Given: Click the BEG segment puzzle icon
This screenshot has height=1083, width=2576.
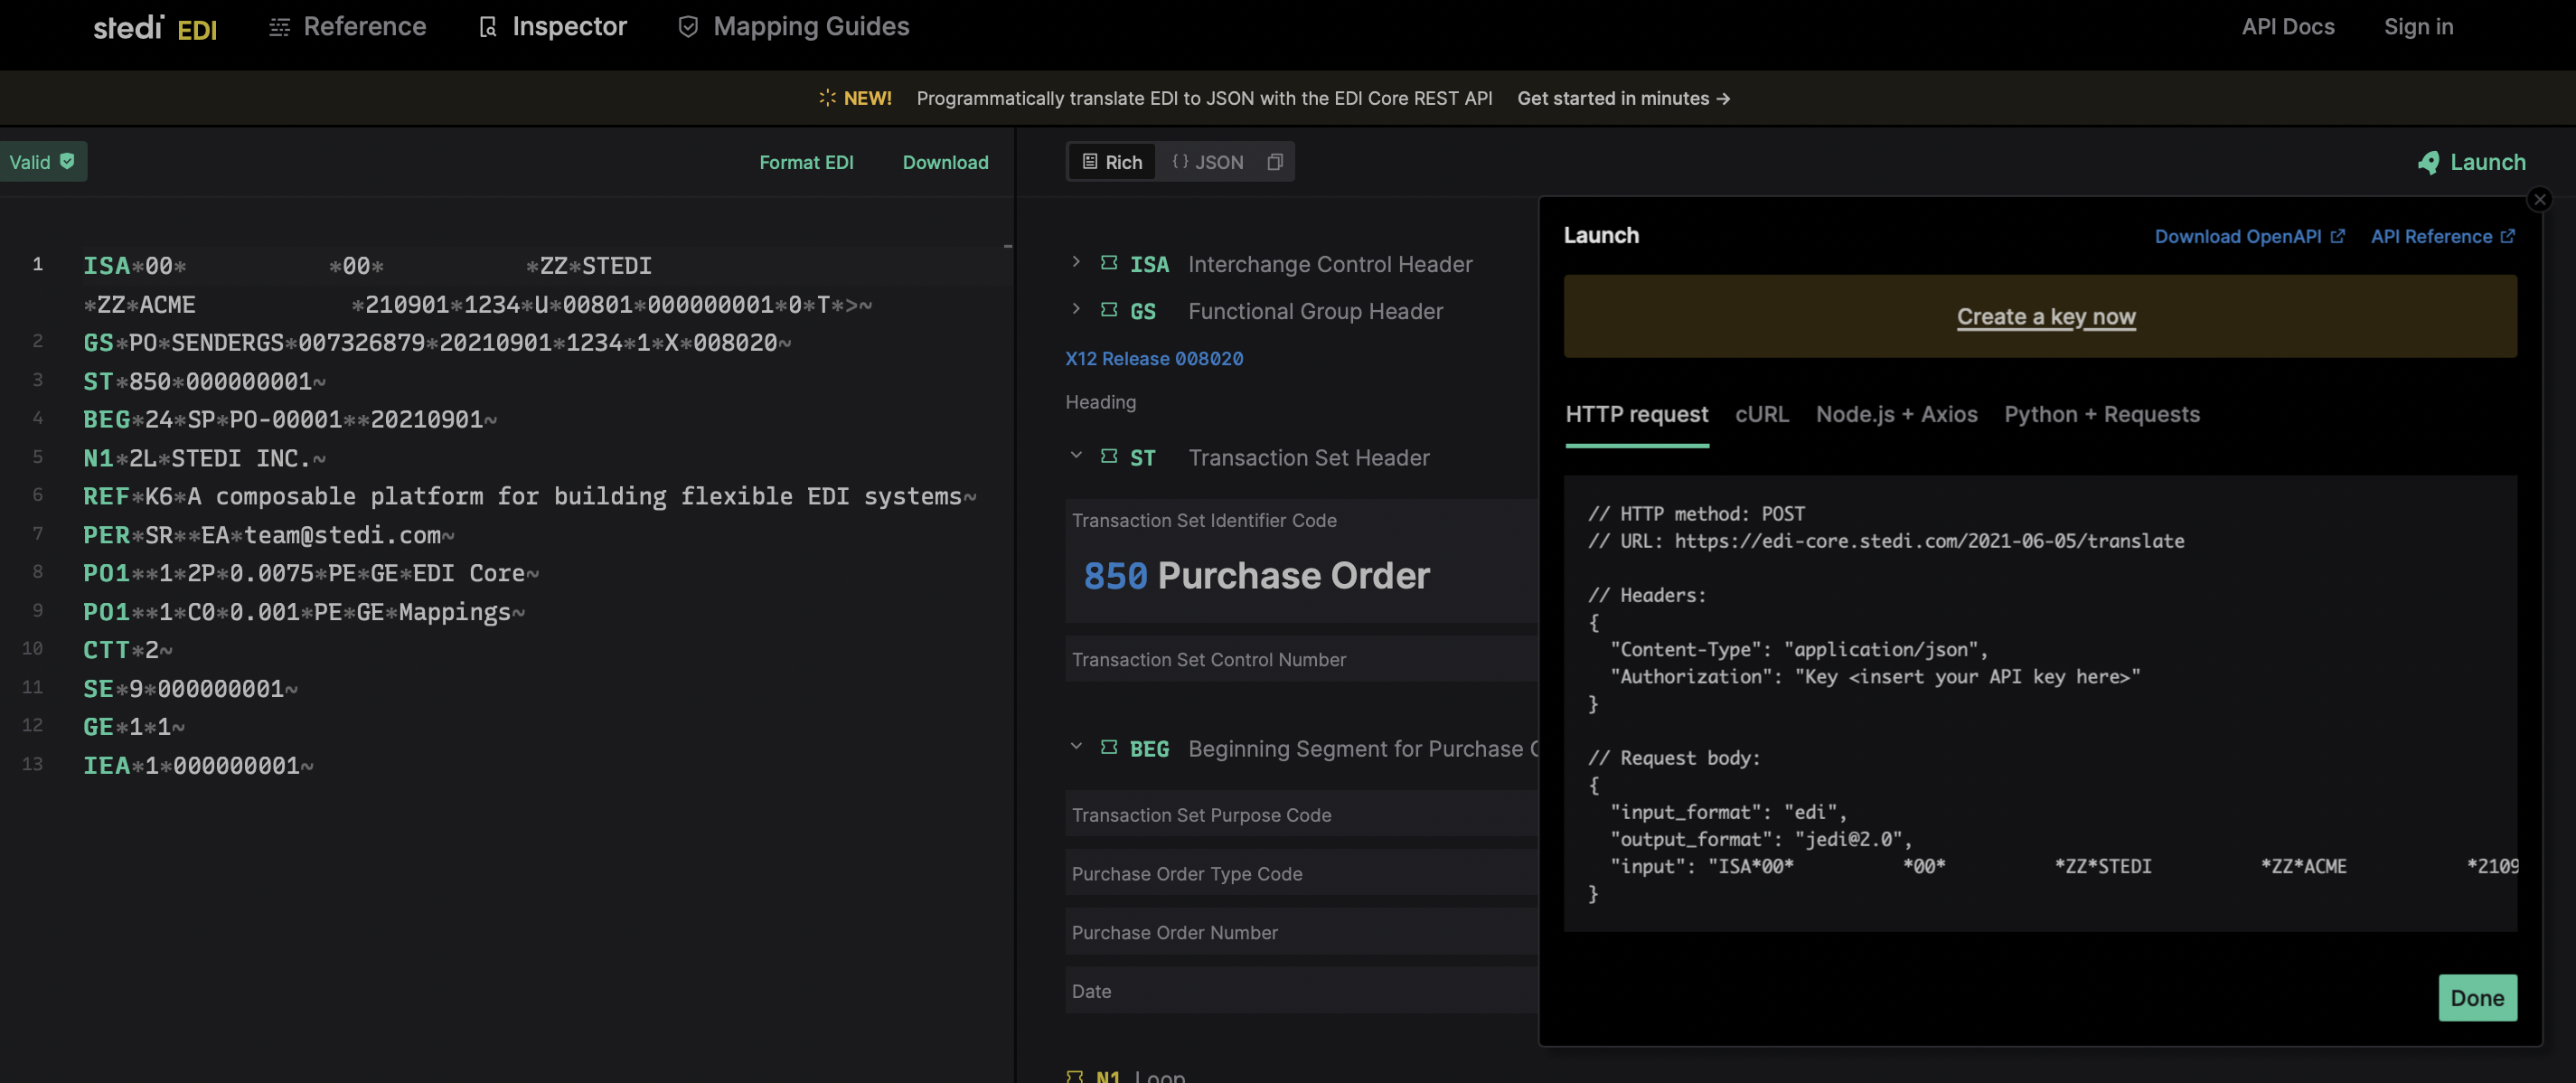Looking at the screenshot, I should coord(1109,748).
